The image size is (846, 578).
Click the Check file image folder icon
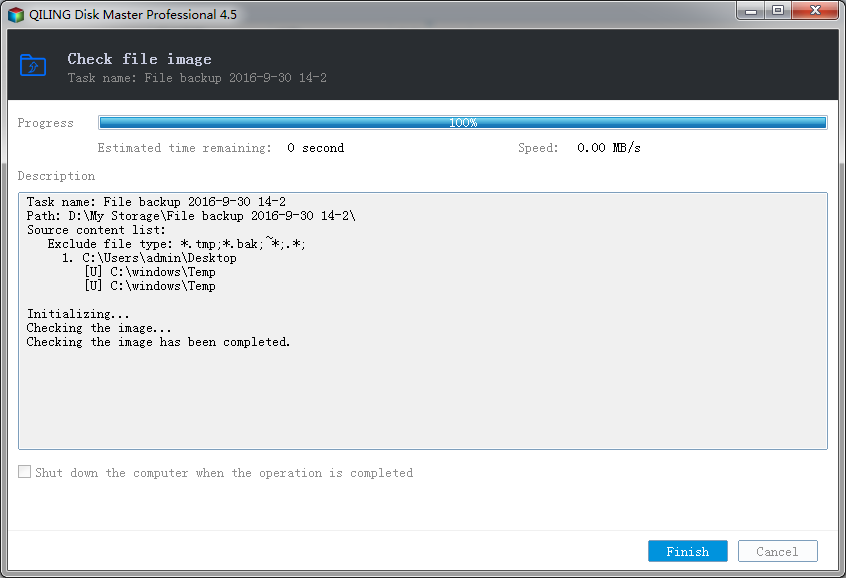[33, 65]
